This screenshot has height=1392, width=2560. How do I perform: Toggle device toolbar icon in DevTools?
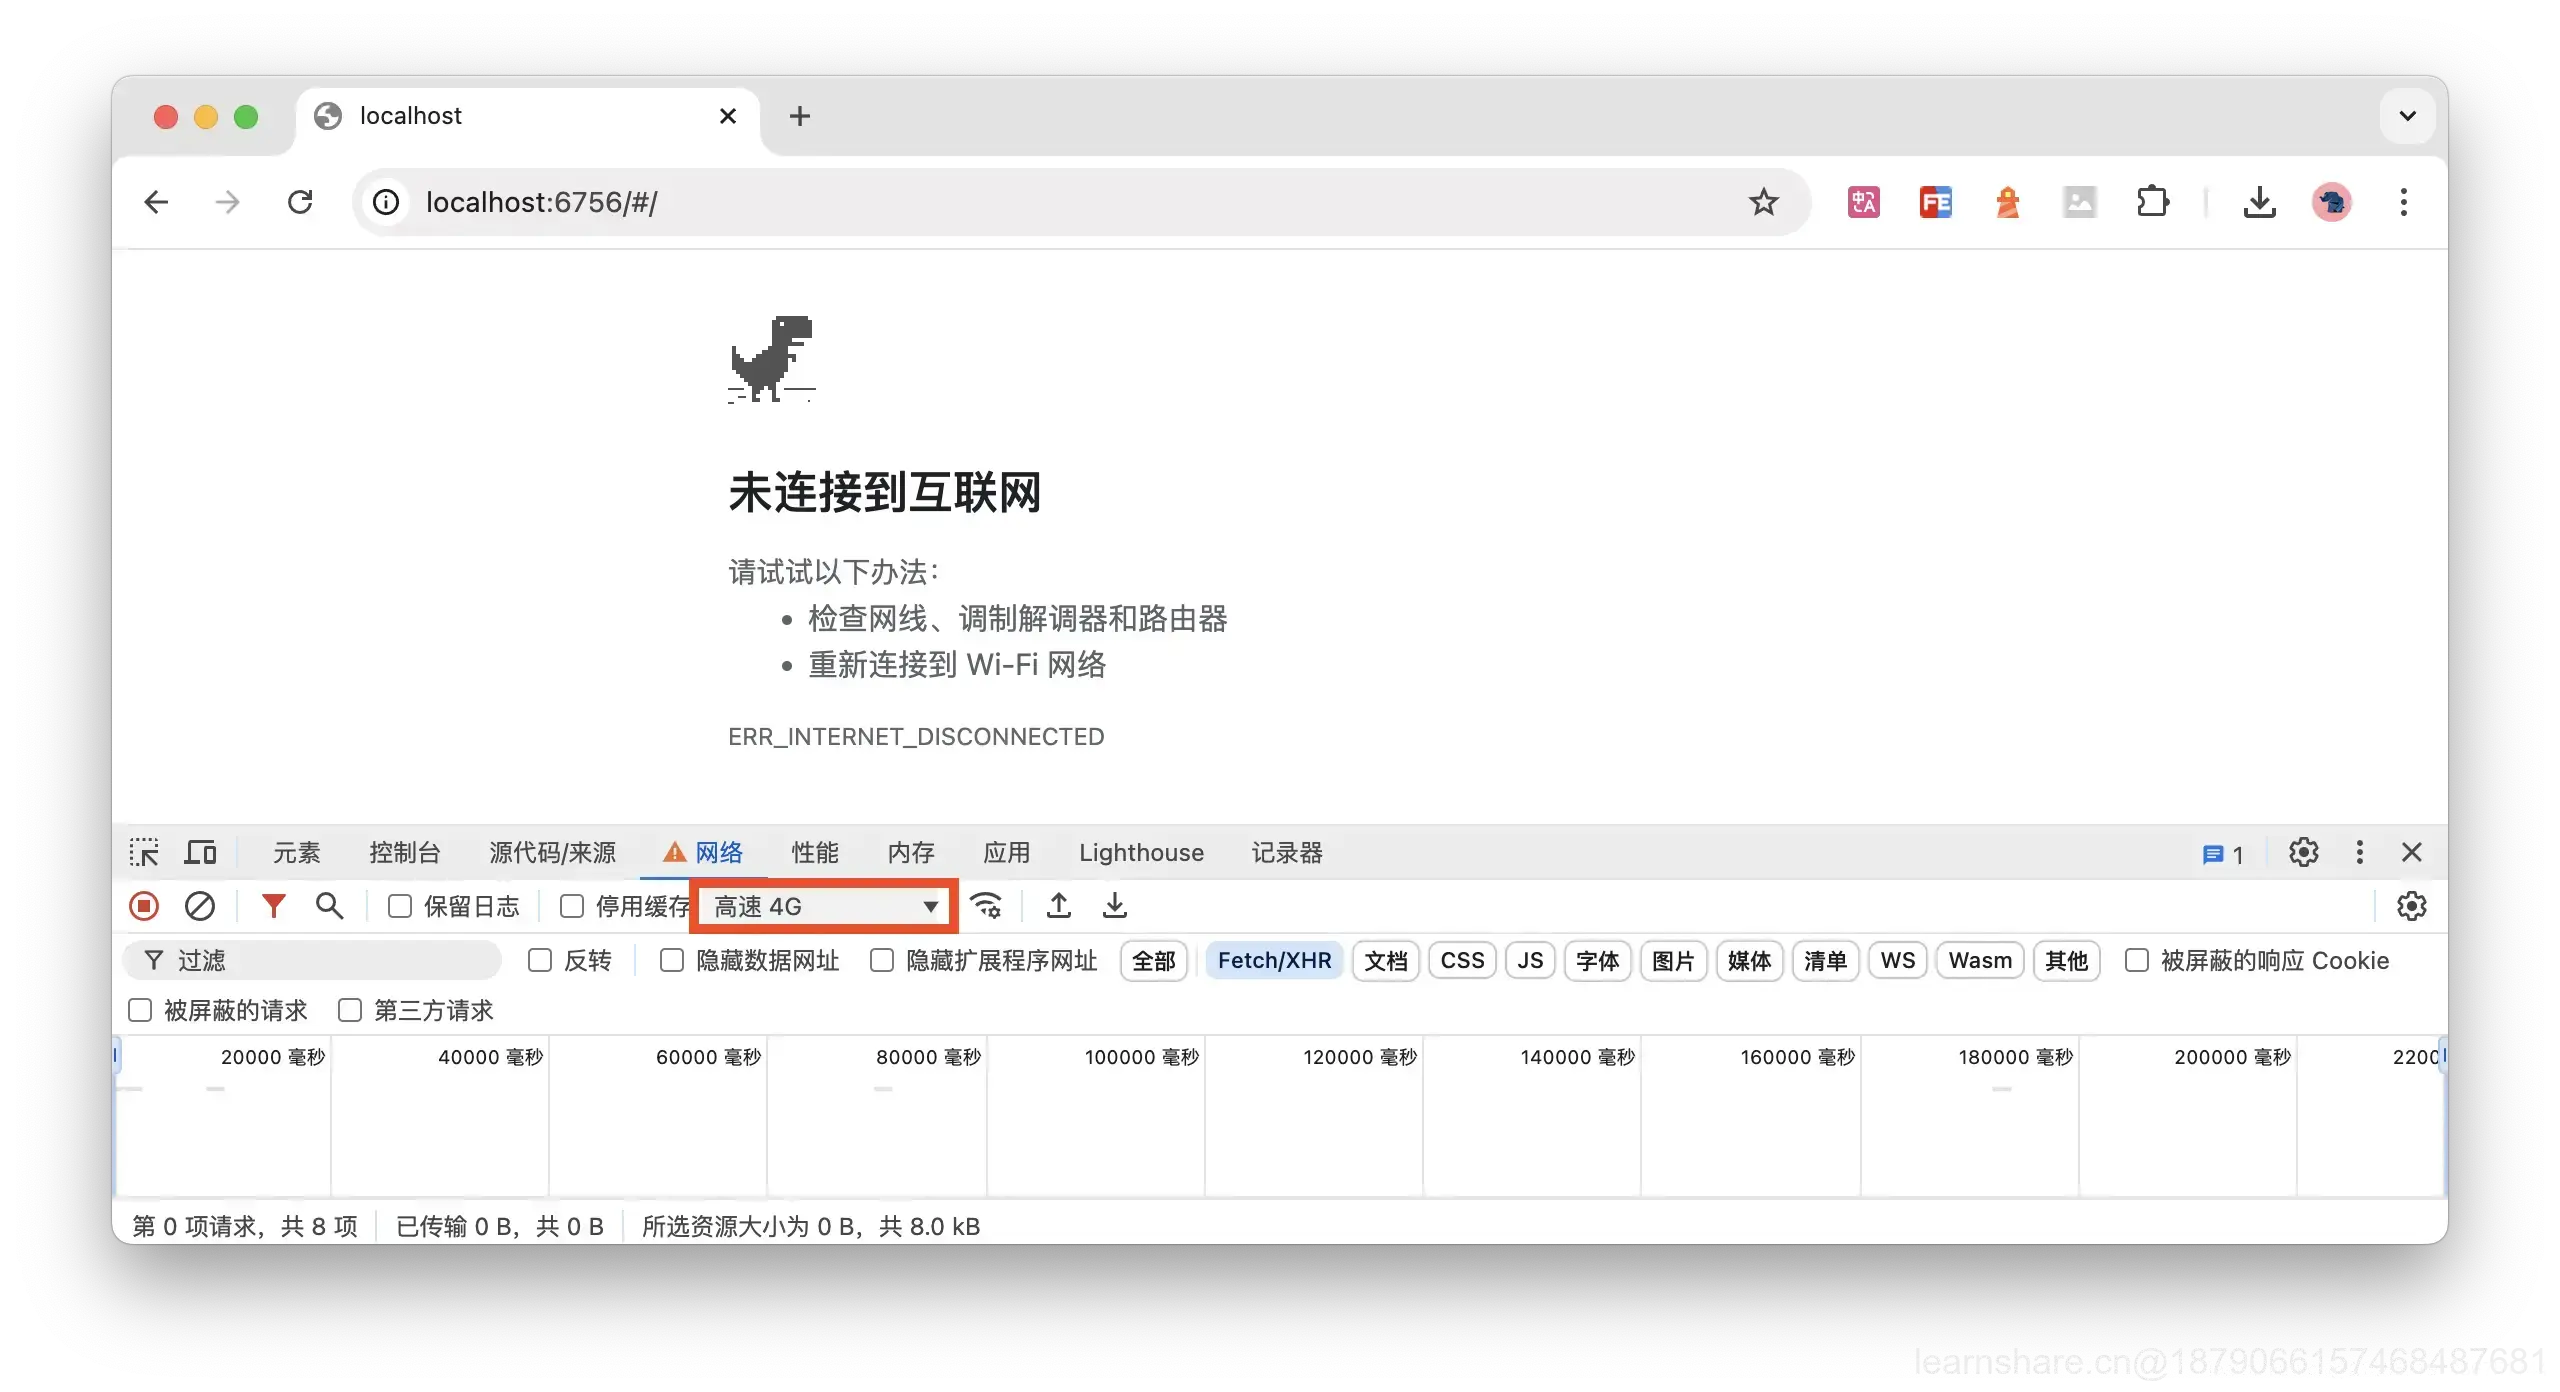click(201, 853)
